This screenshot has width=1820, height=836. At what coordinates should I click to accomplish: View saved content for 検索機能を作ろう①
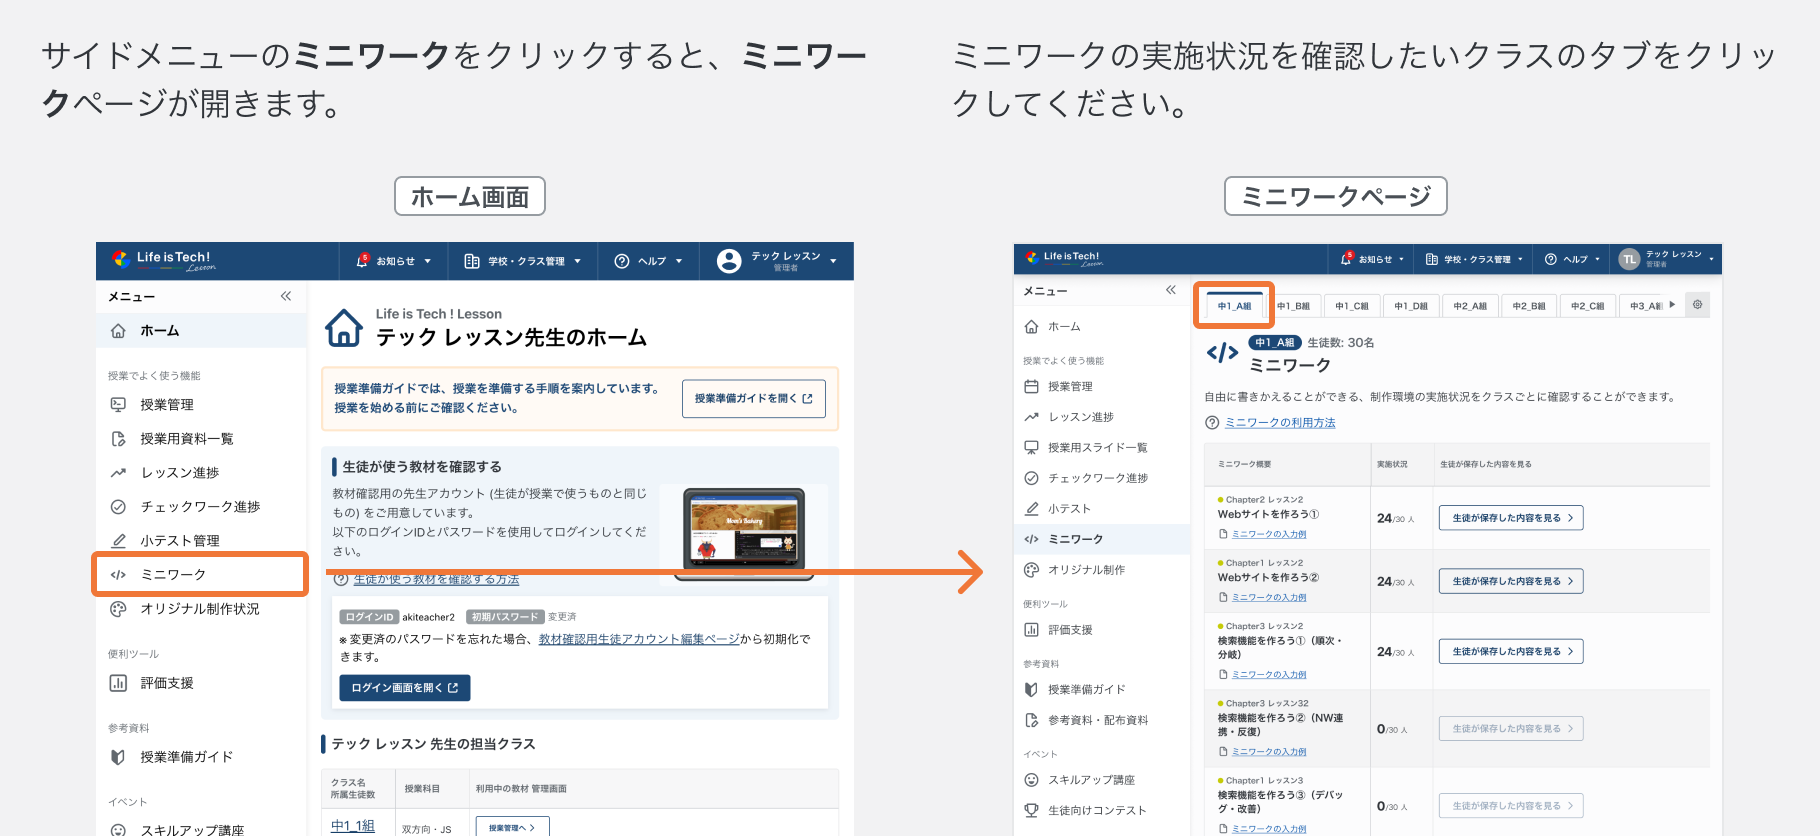1511,651
